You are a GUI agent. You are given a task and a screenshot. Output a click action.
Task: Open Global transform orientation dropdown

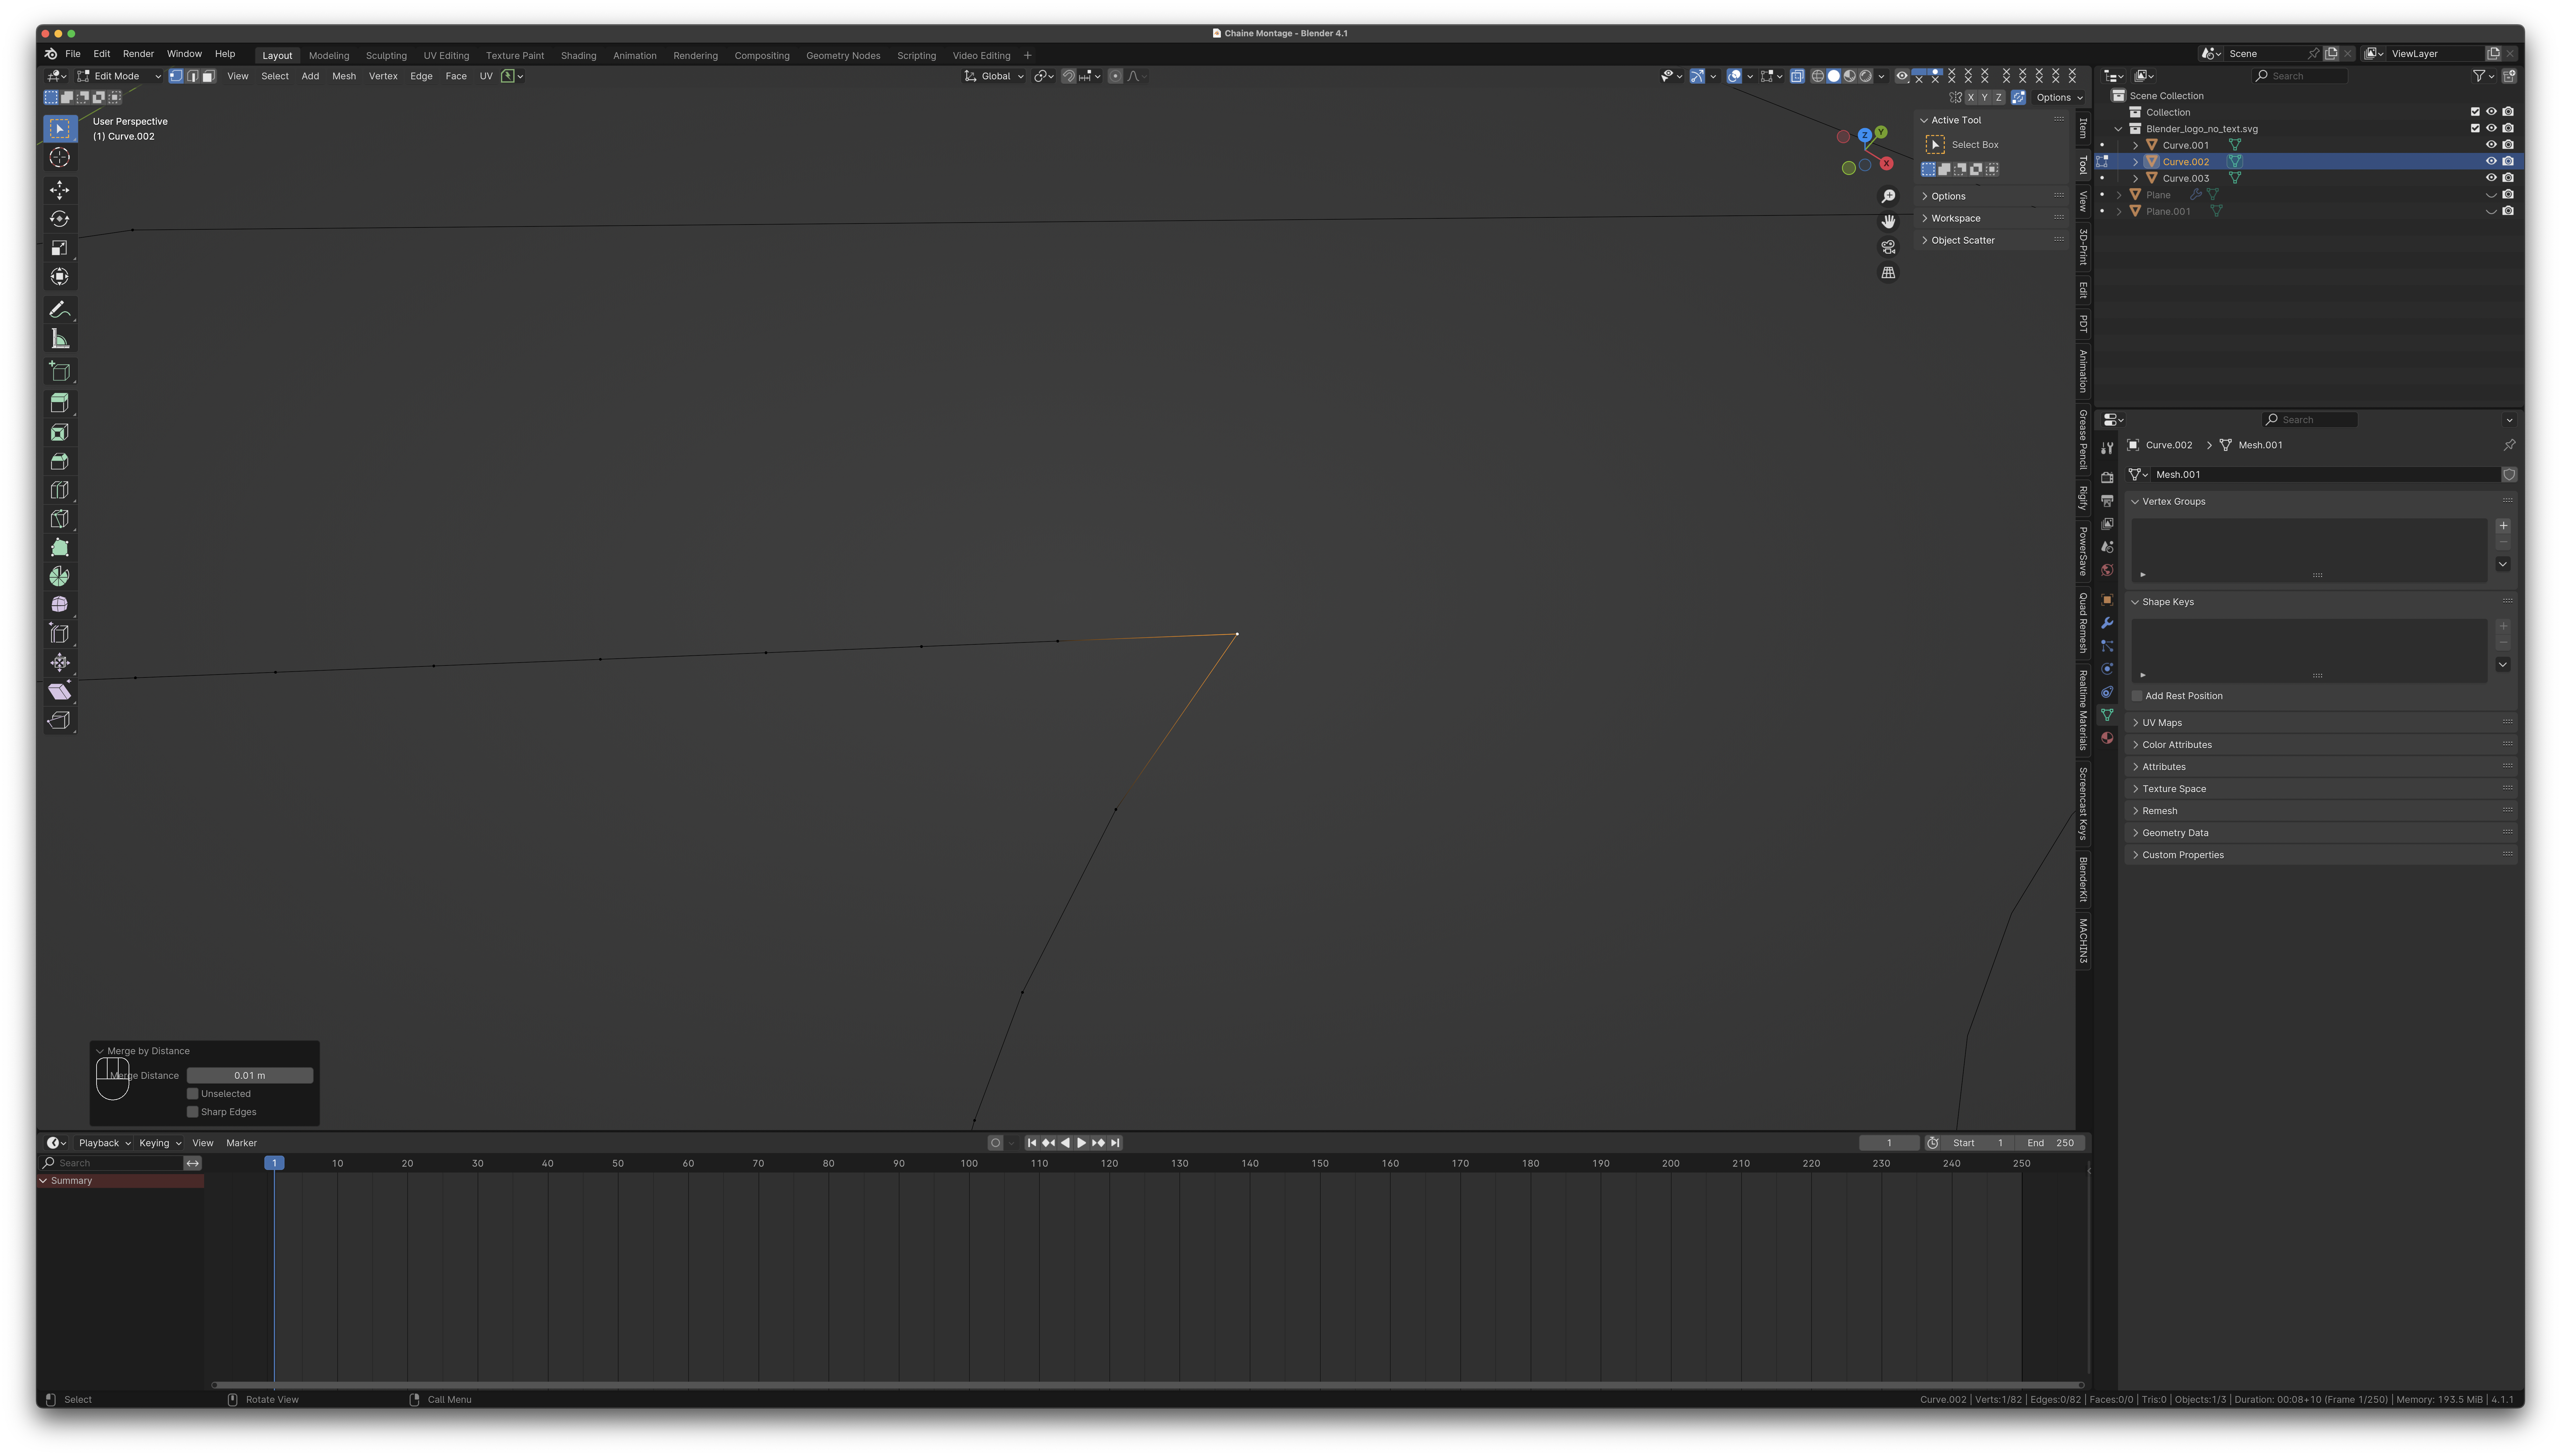994,76
